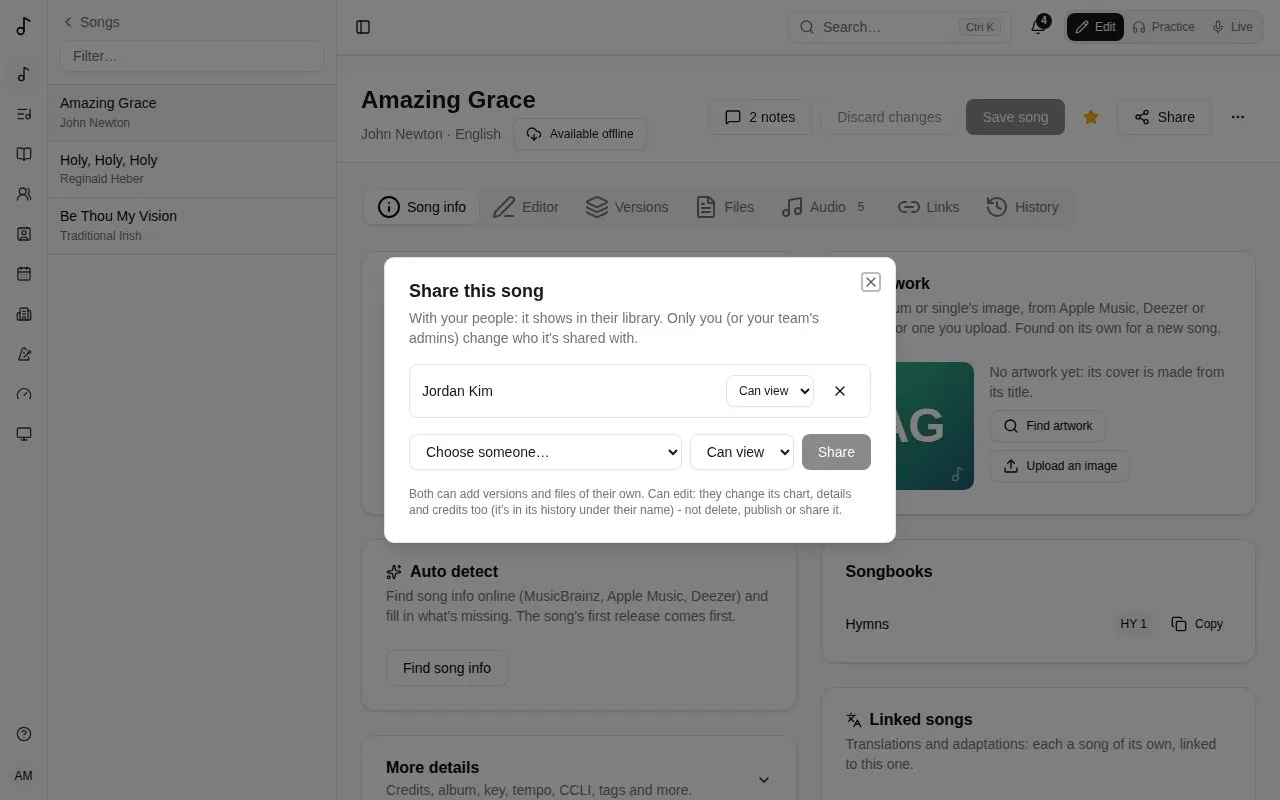The height and width of the screenshot is (800, 1280).
Task: Open the Songs section in the sidebar
Action: [24, 74]
